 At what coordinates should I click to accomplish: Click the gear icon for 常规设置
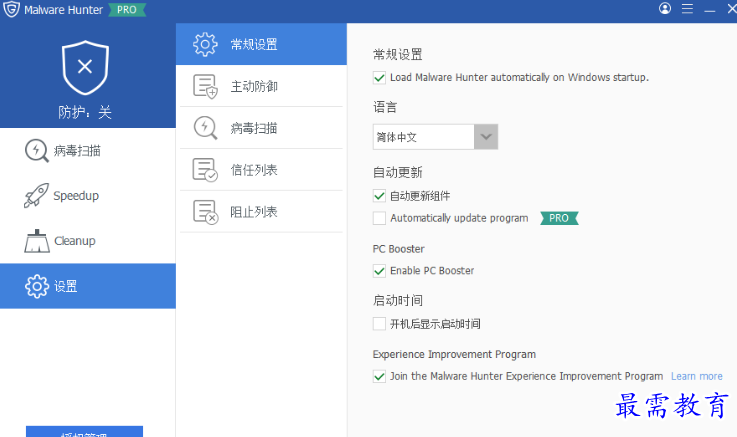pyautogui.click(x=205, y=45)
